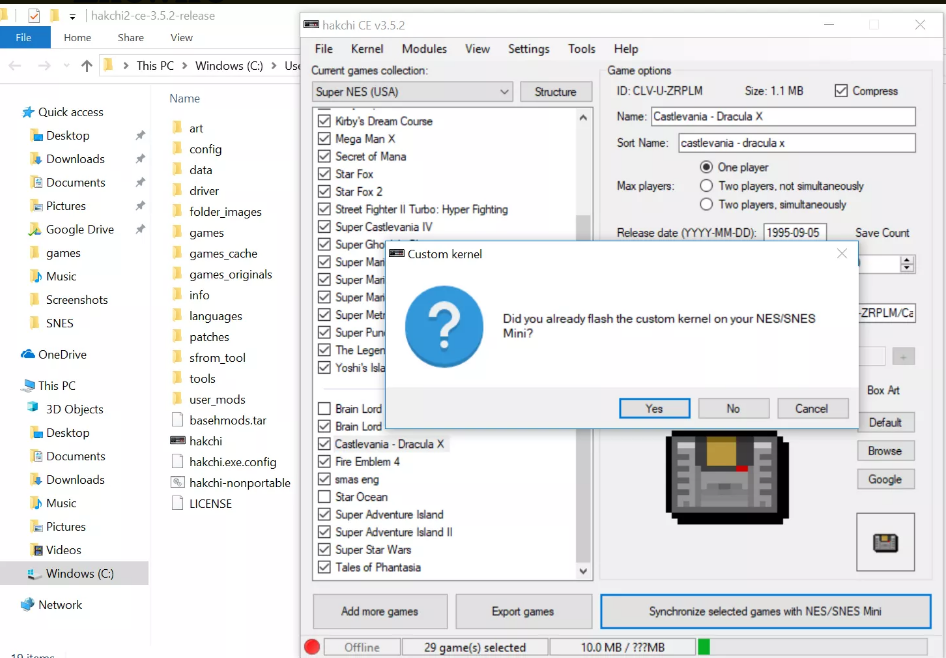
Task: Expand Windows (C:) breadcrumb chevron
Action: (x=274, y=66)
